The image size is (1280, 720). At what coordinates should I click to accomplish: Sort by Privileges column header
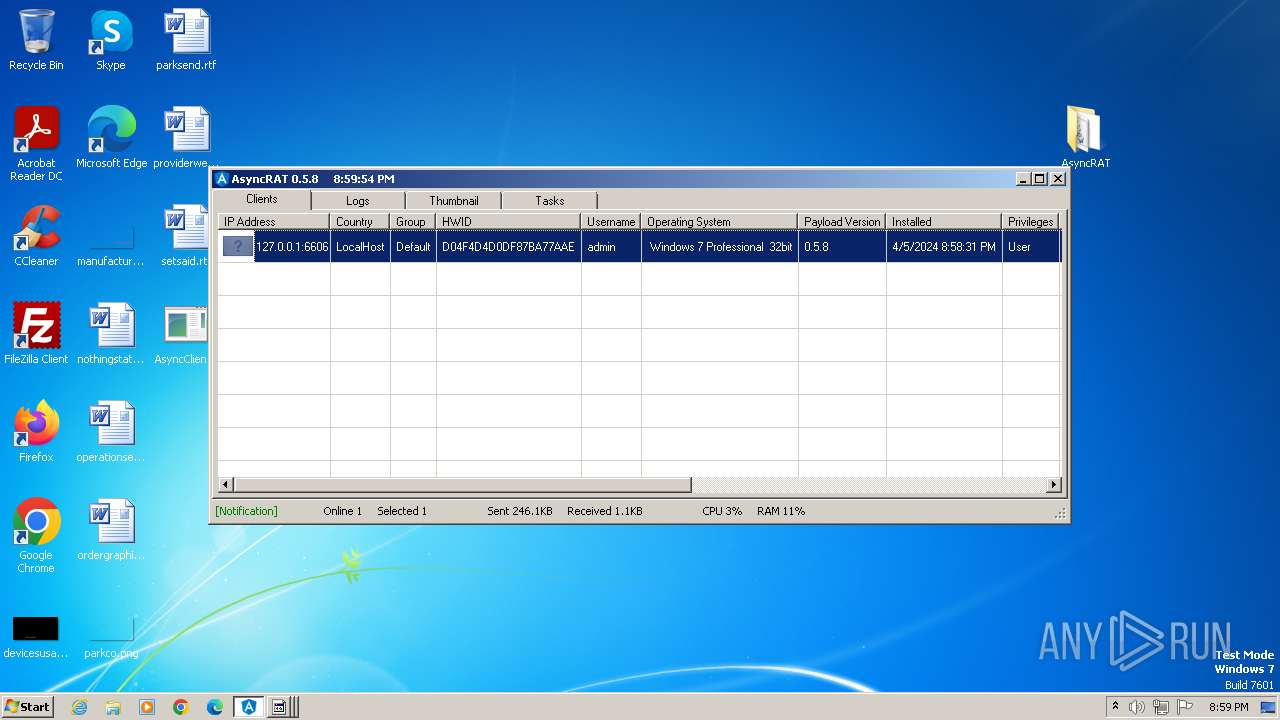coord(1031,222)
